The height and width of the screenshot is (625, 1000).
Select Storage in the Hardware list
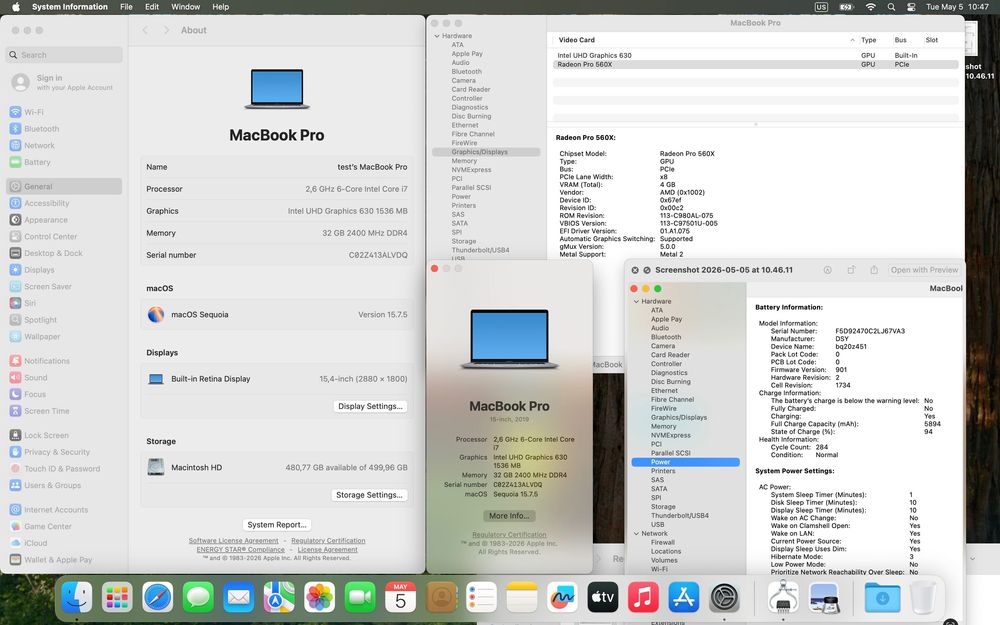[x=464, y=242]
